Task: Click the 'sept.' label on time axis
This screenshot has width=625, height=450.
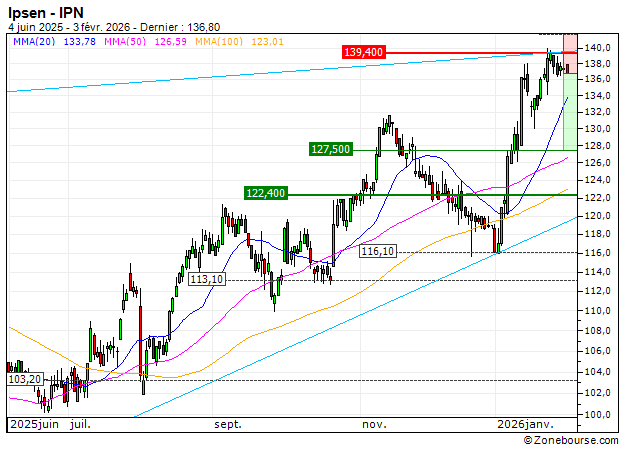Action: point(228,424)
